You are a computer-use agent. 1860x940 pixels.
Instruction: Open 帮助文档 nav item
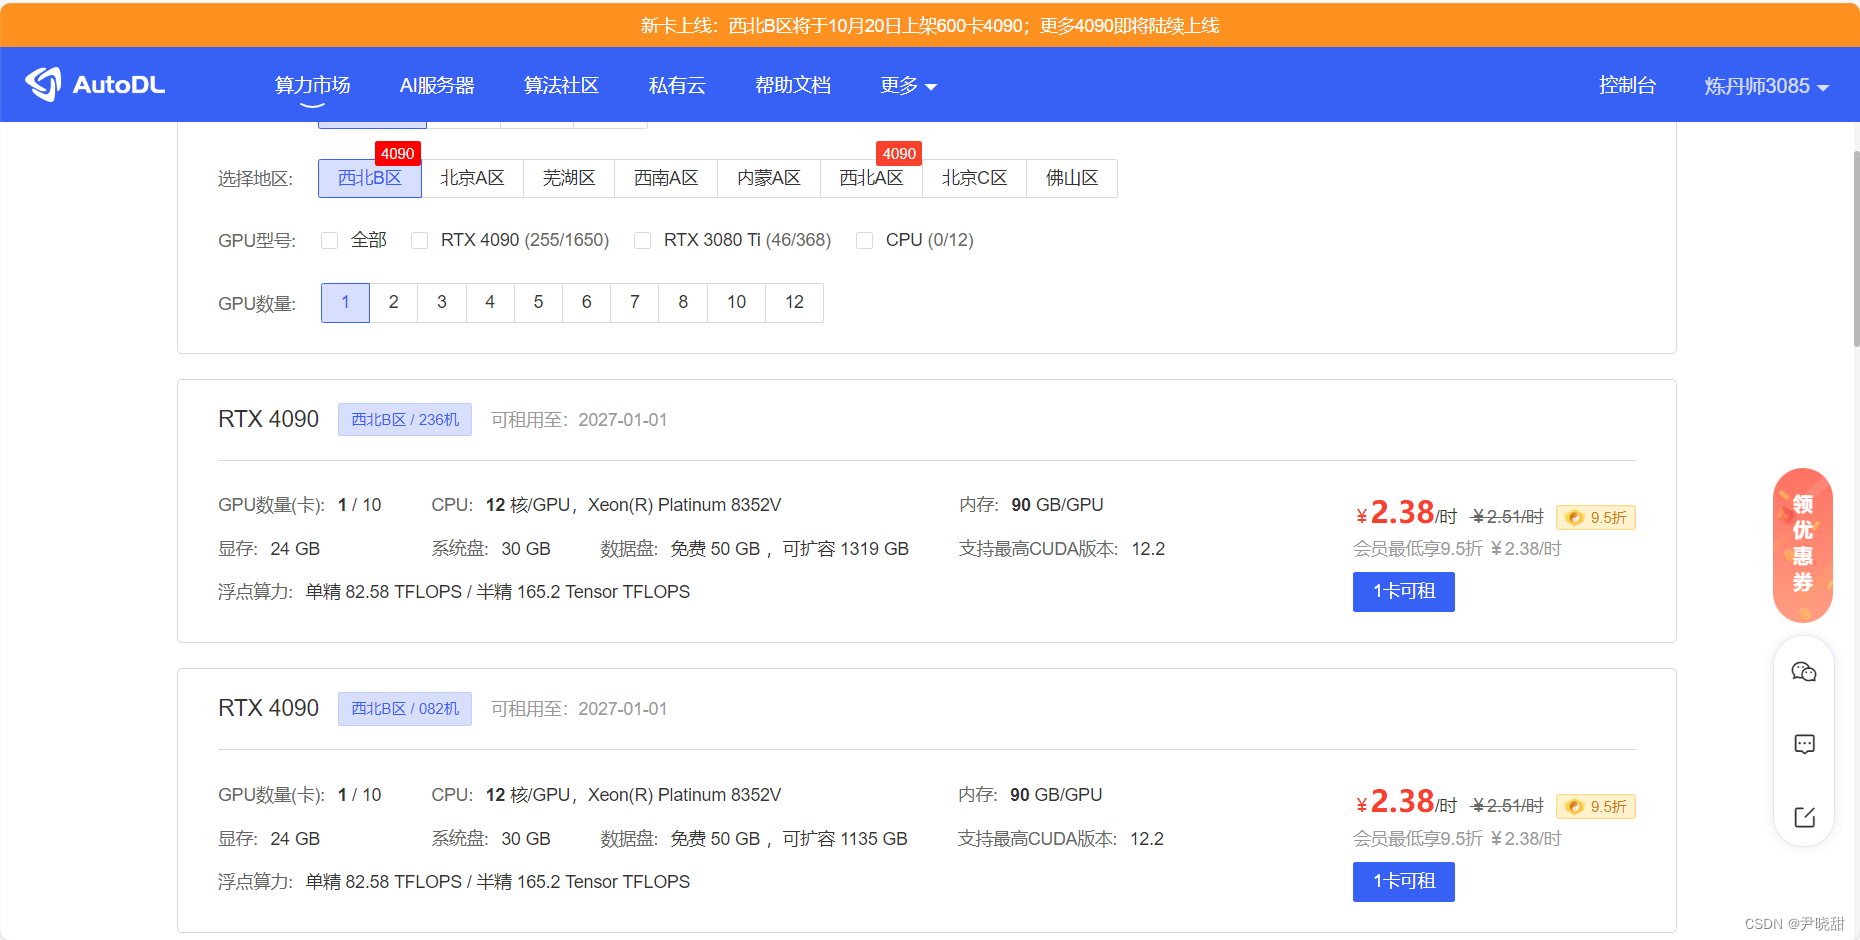[x=793, y=86]
